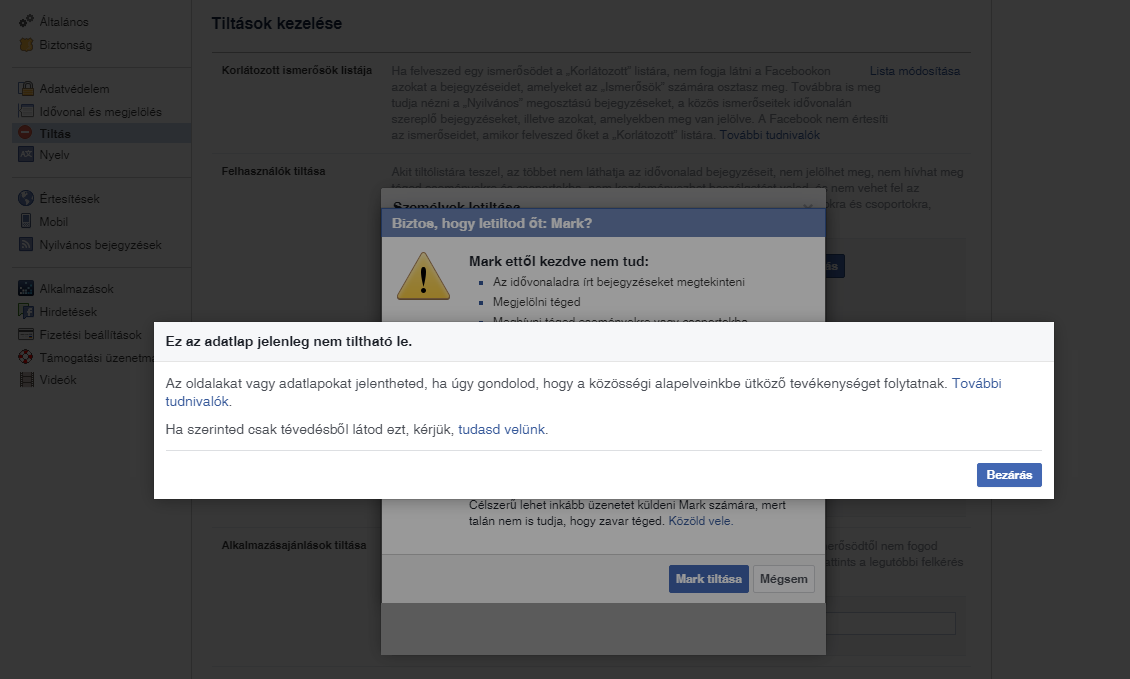1130x679 pixels.
Task: Click the Nyilvános bejegyzések feed icon
Action: click(x=26, y=244)
